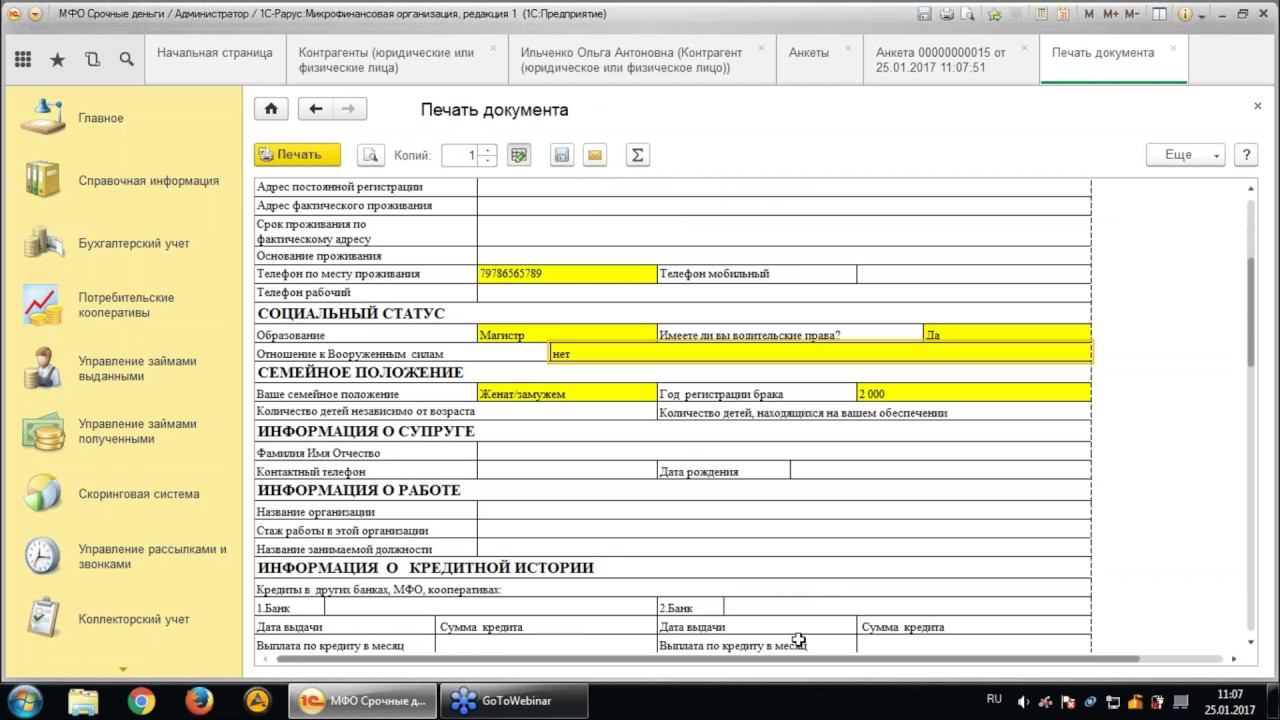Click the sum (Σ) button
1280x720 pixels.
coord(637,155)
